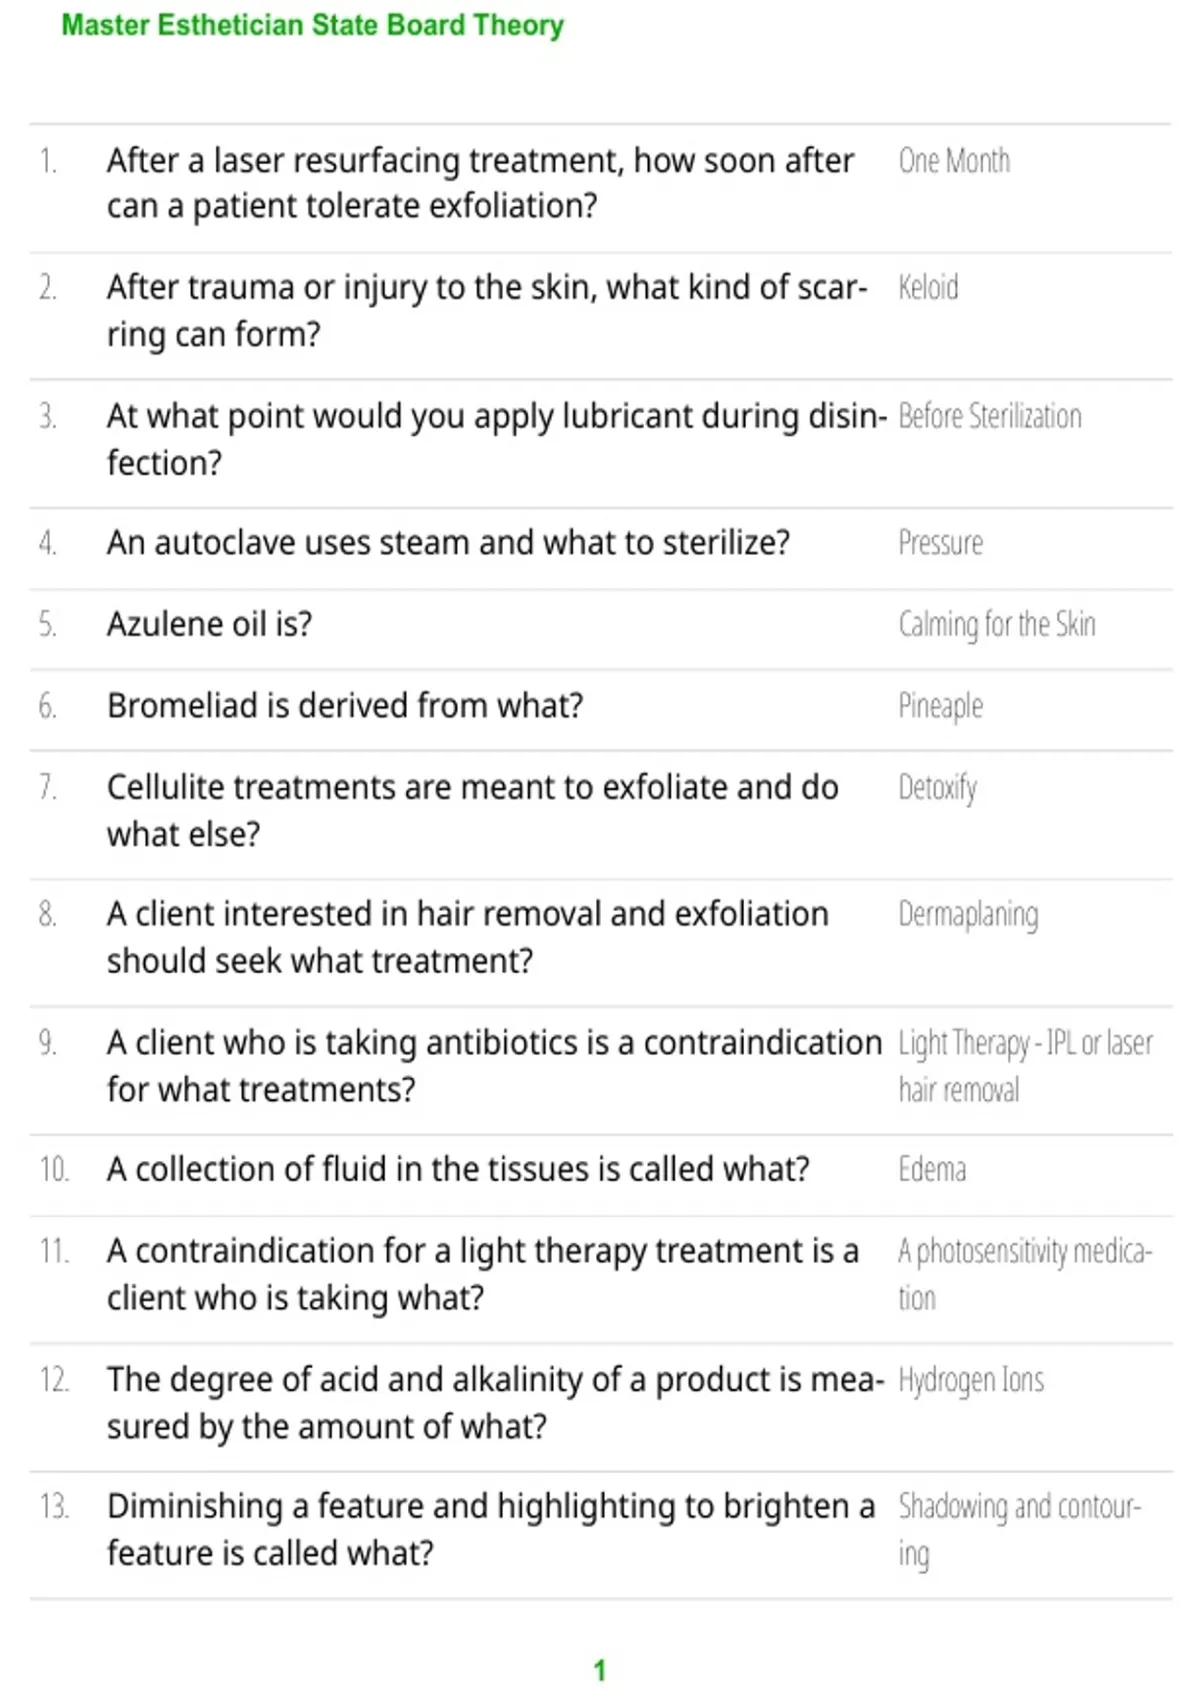Click the 'Hydrogen Ions' answer
1200x1700 pixels.
click(971, 1381)
